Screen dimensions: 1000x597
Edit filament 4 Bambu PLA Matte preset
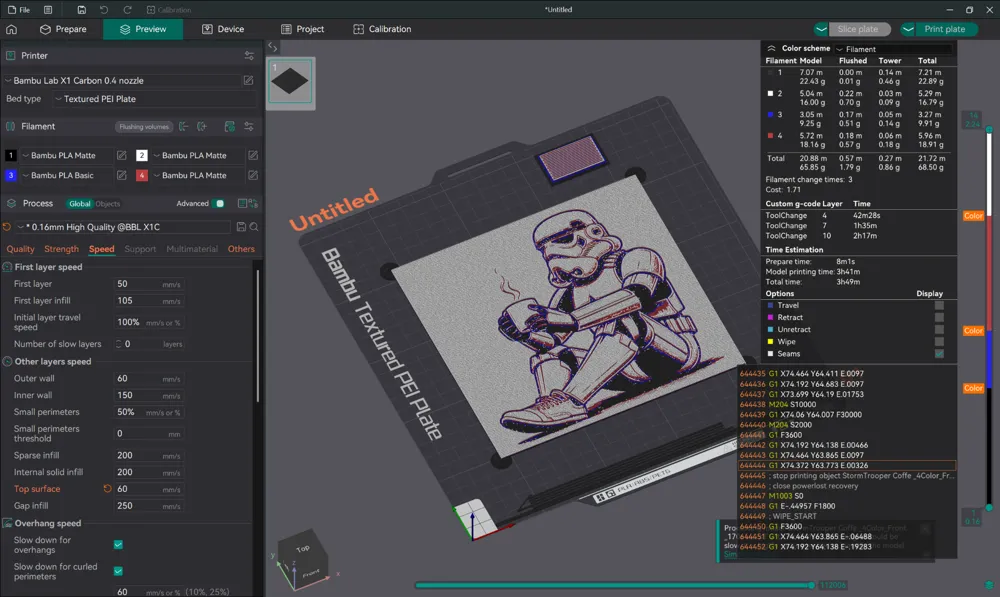[x=253, y=175]
